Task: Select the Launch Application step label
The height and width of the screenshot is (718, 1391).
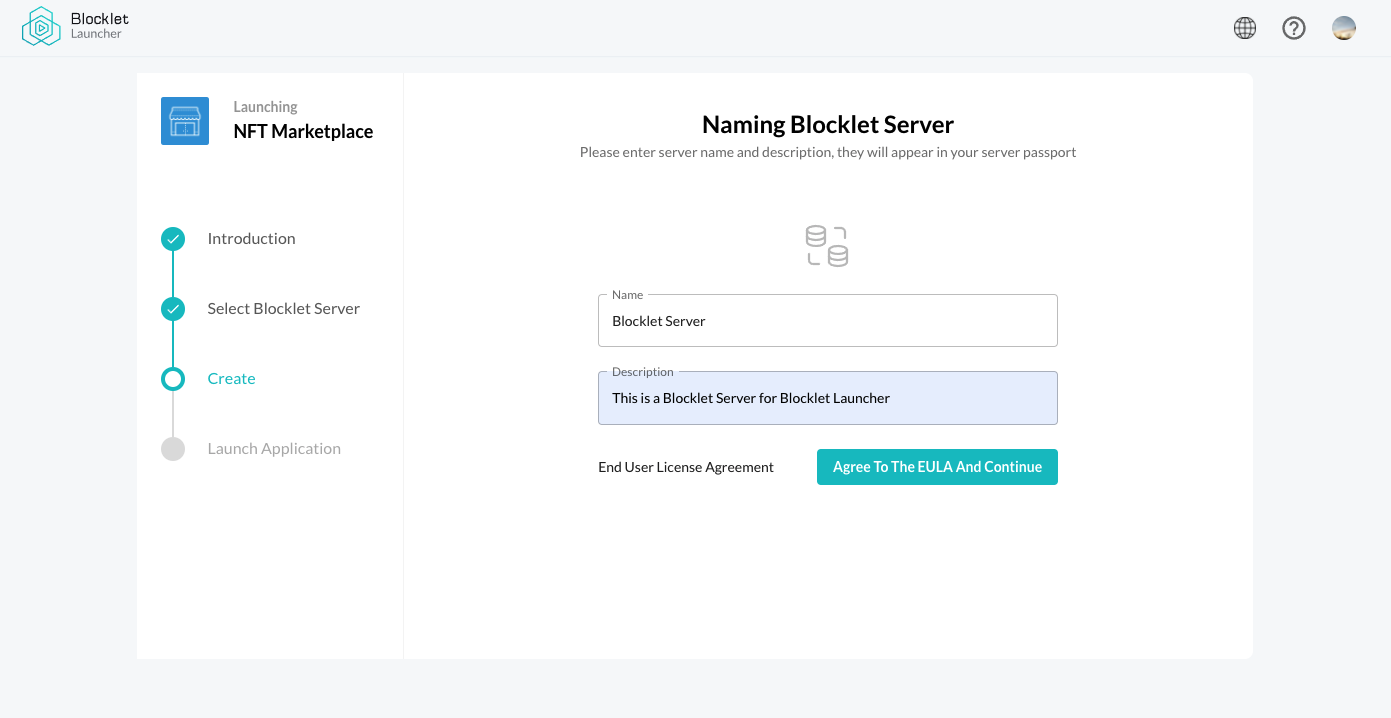Action: point(274,449)
